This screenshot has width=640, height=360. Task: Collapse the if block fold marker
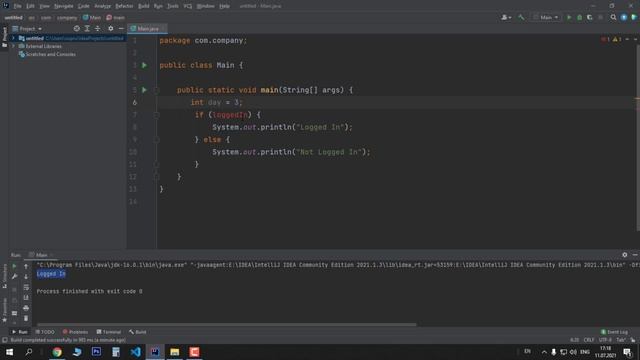156,115
